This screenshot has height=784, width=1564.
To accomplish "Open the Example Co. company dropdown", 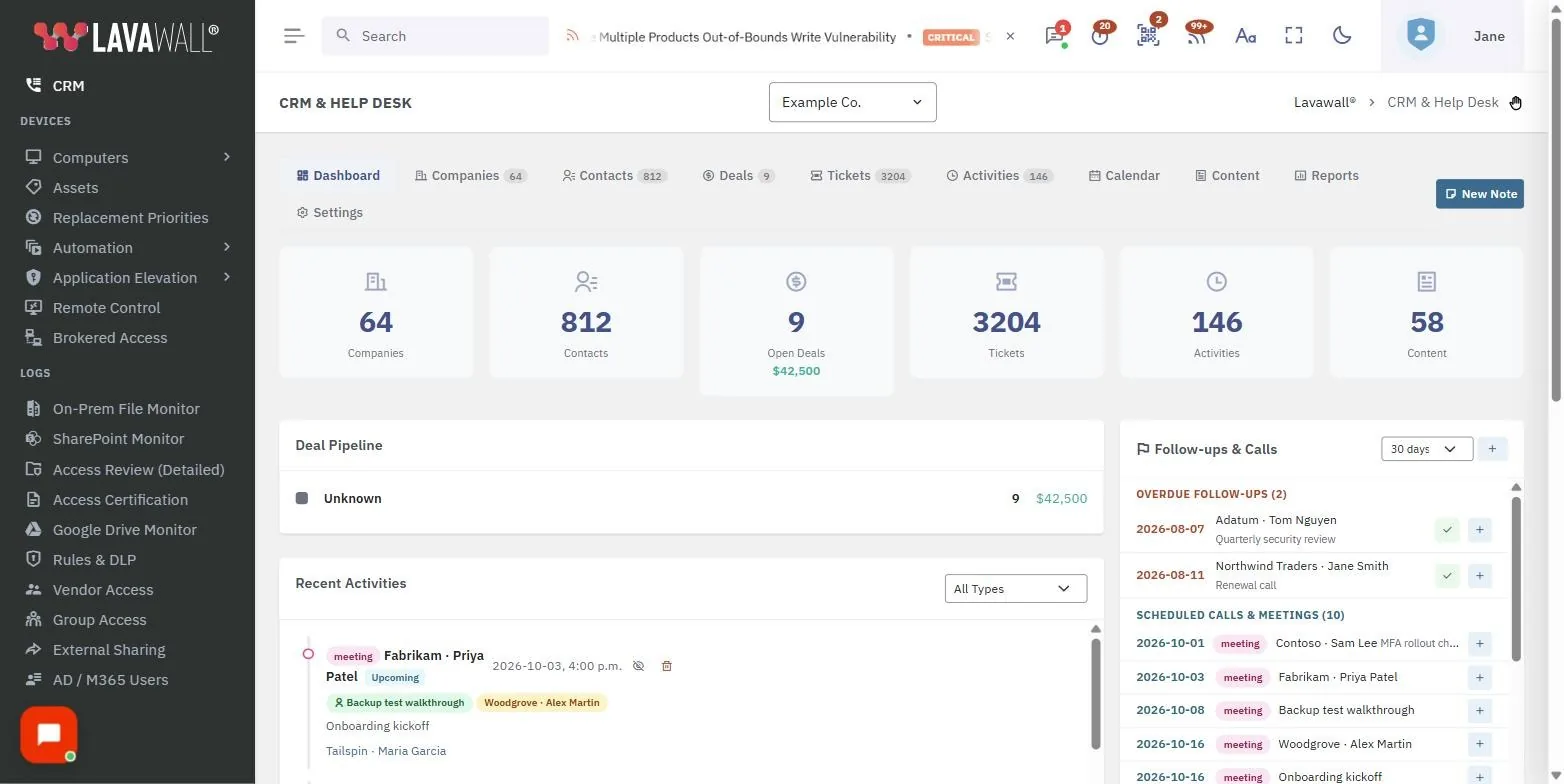I will tap(852, 102).
